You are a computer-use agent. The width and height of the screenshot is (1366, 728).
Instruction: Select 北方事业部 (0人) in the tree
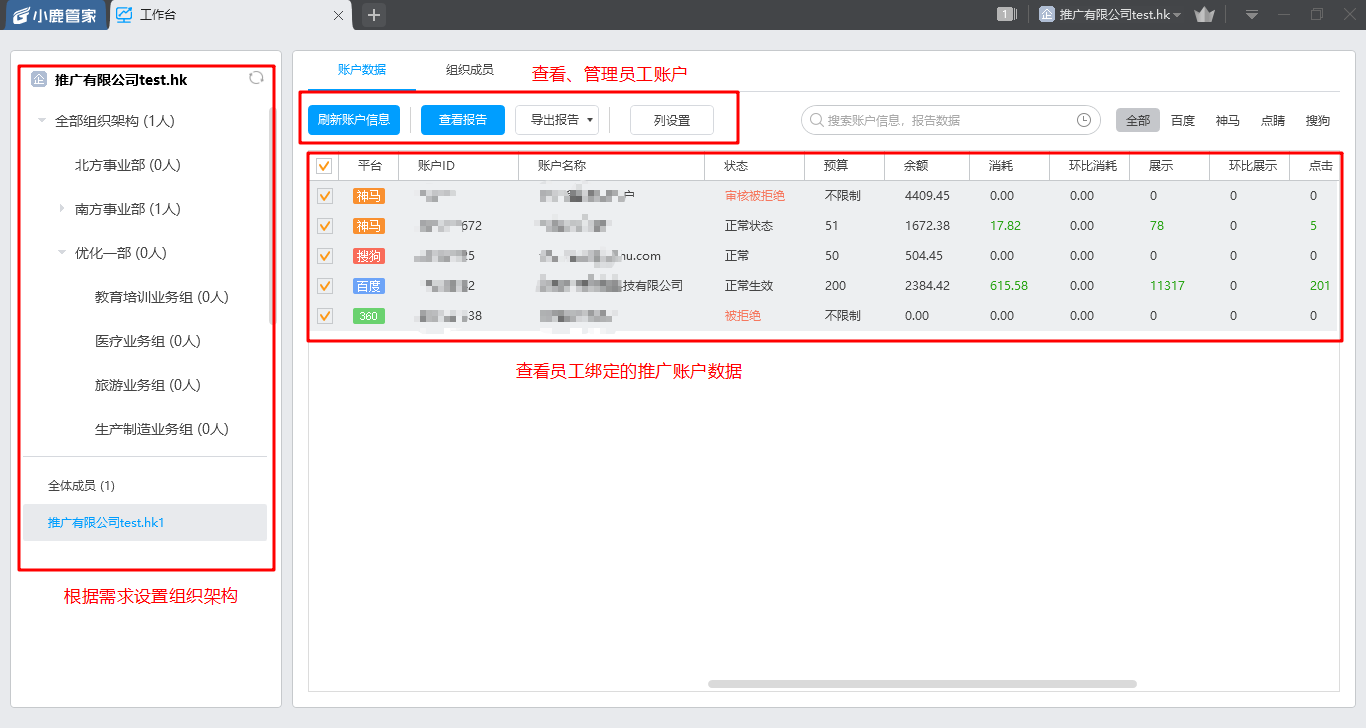click(x=128, y=165)
